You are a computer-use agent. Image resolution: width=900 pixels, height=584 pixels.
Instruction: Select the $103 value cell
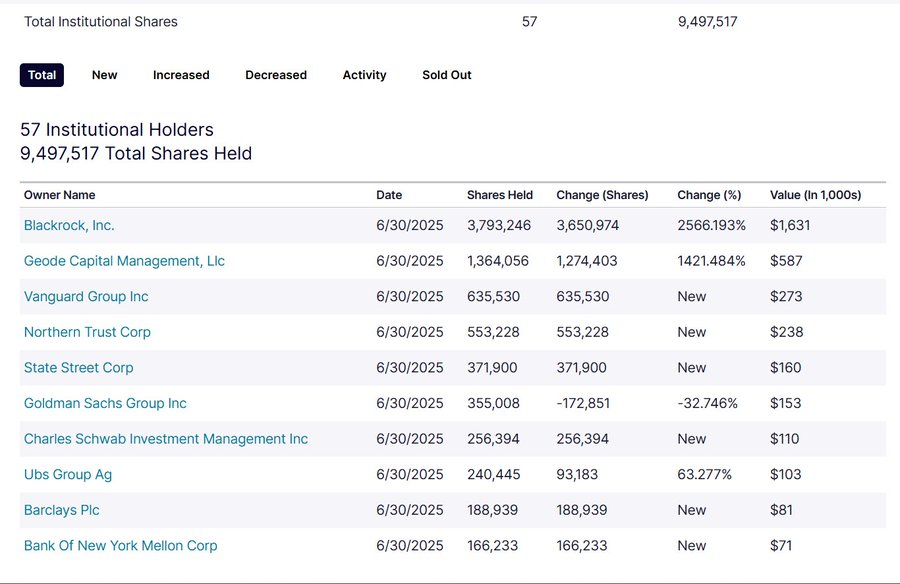(785, 474)
